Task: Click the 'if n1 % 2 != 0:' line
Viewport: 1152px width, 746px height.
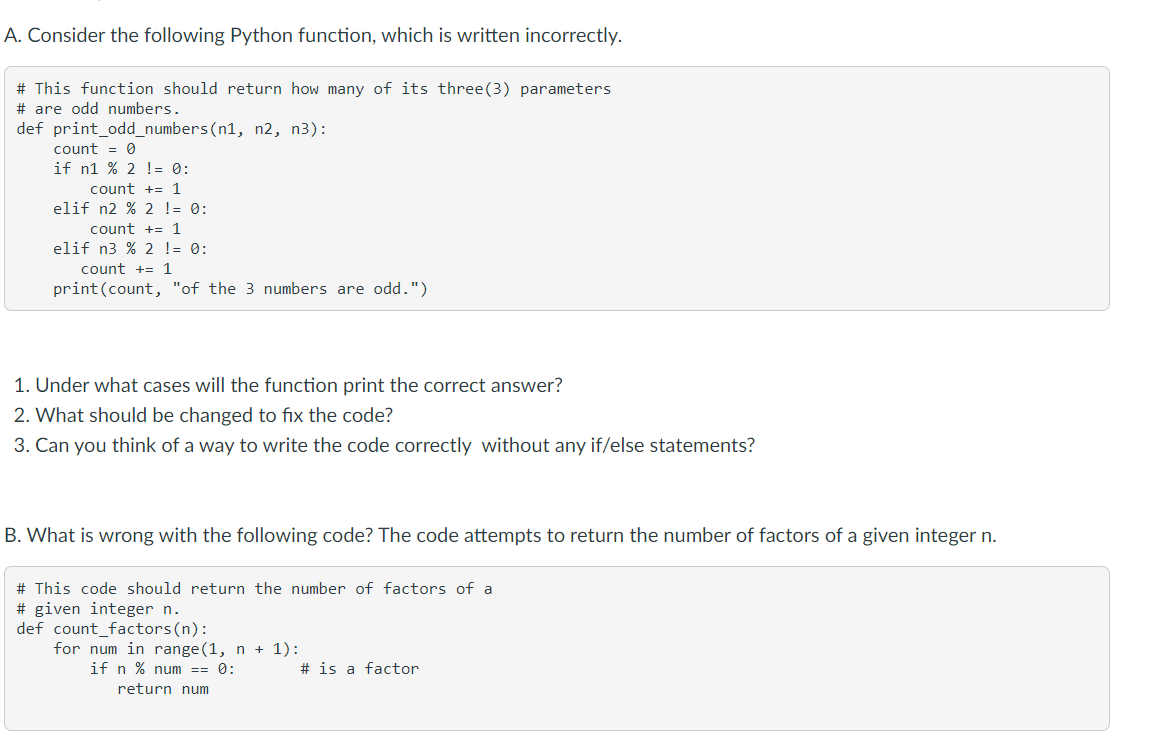Action: coord(121,169)
